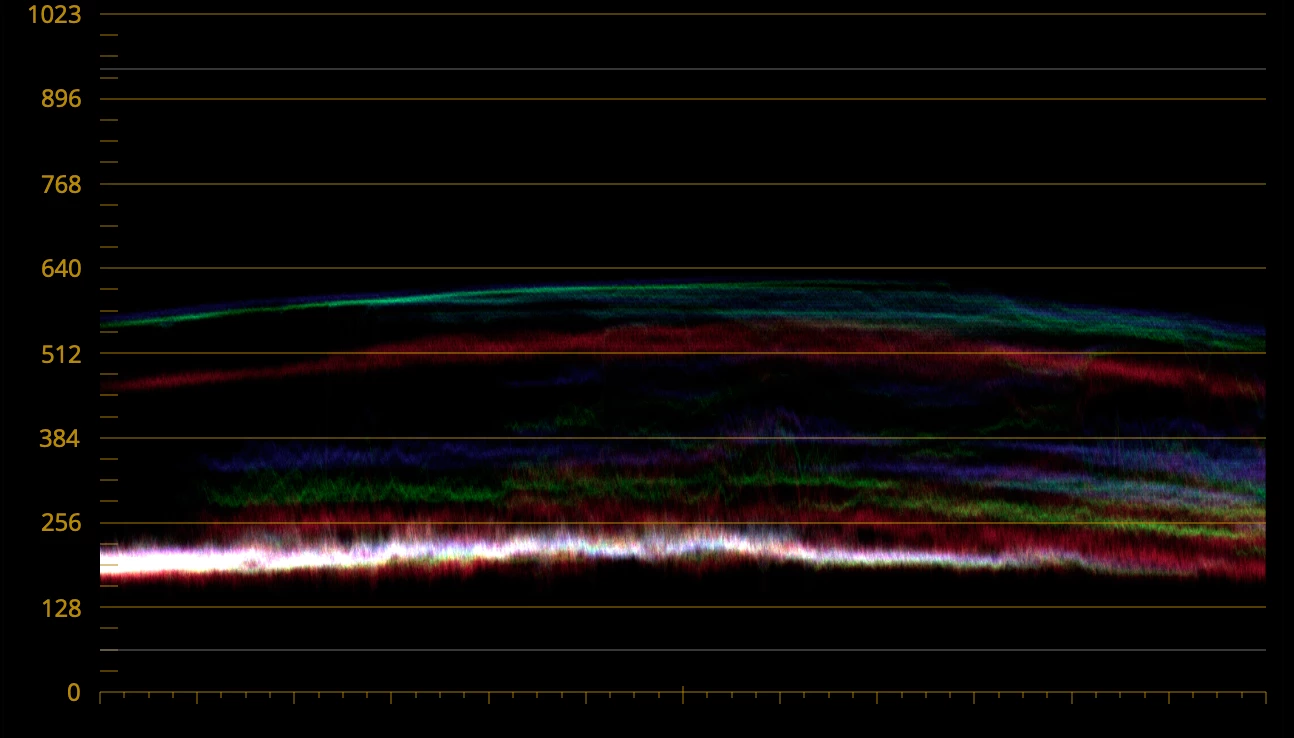Click the blue trace just below 384

click(400, 457)
